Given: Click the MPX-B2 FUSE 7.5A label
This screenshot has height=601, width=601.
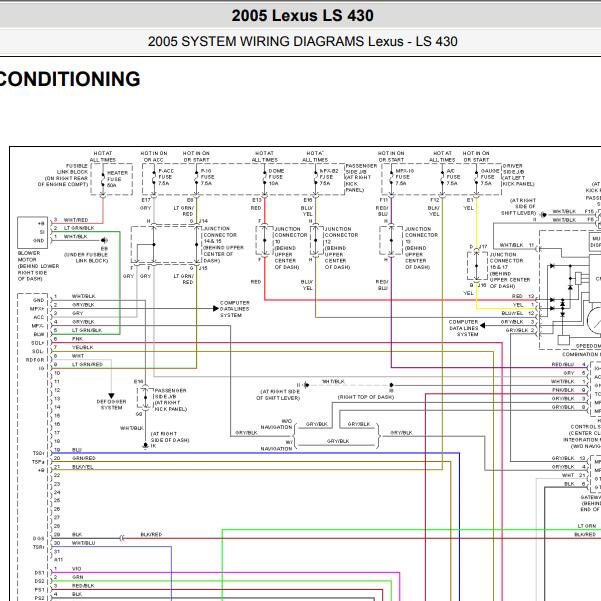Looking at the screenshot, I should 328,177.
